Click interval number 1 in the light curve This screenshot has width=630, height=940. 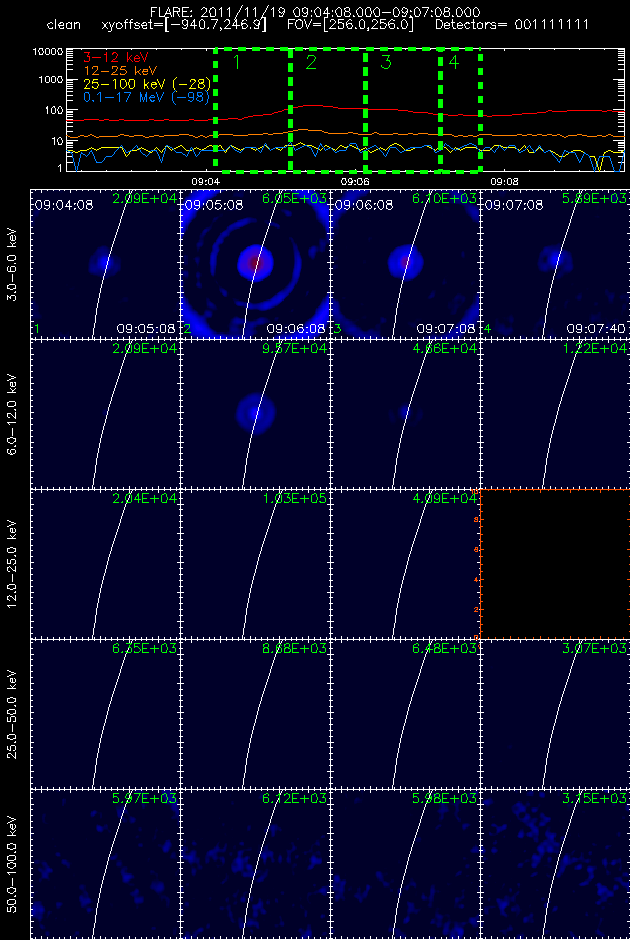[236, 62]
